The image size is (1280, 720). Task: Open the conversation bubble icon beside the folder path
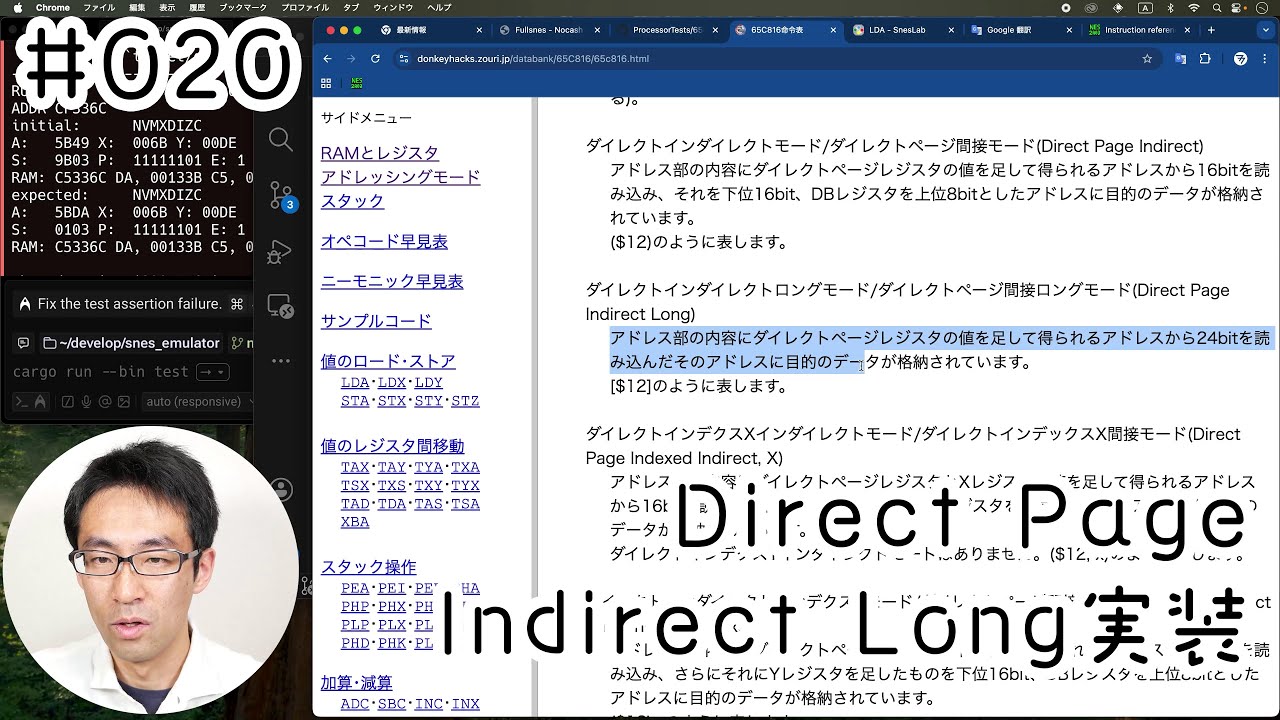point(24,343)
